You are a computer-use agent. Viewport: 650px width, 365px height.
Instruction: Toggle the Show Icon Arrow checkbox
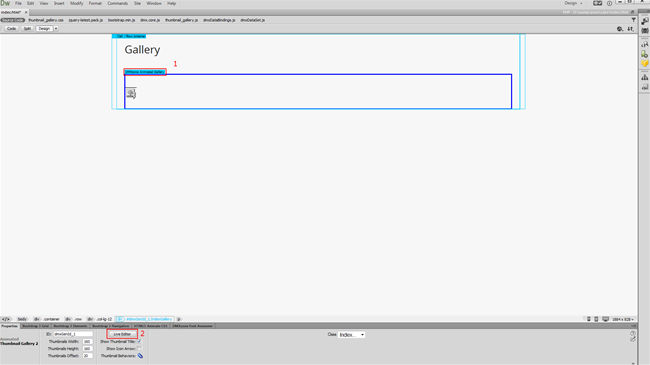(x=139, y=348)
